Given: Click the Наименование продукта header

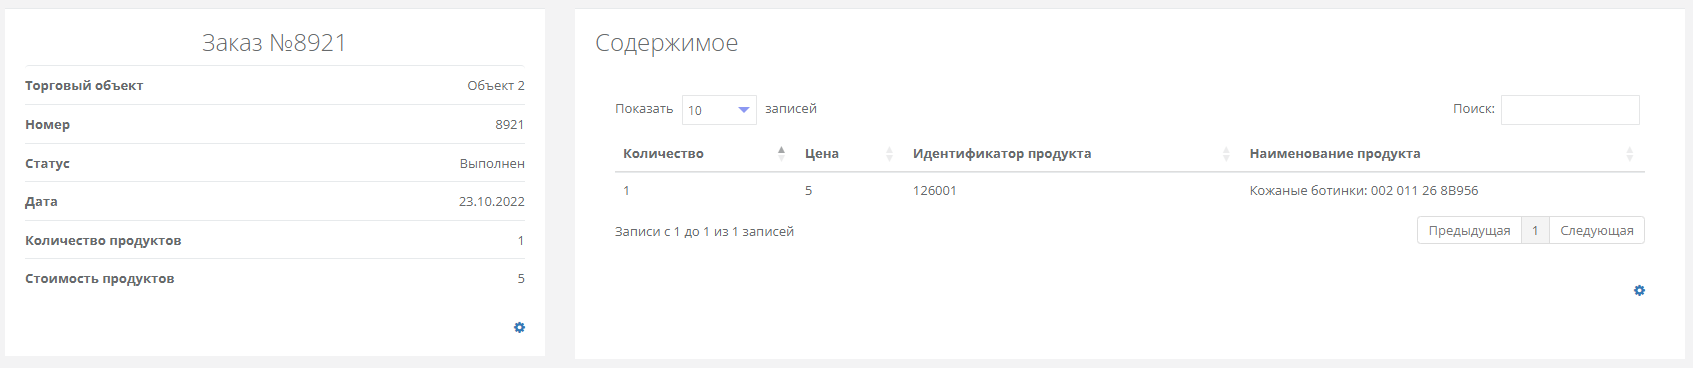Looking at the screenshot, I should (1335, 154).
